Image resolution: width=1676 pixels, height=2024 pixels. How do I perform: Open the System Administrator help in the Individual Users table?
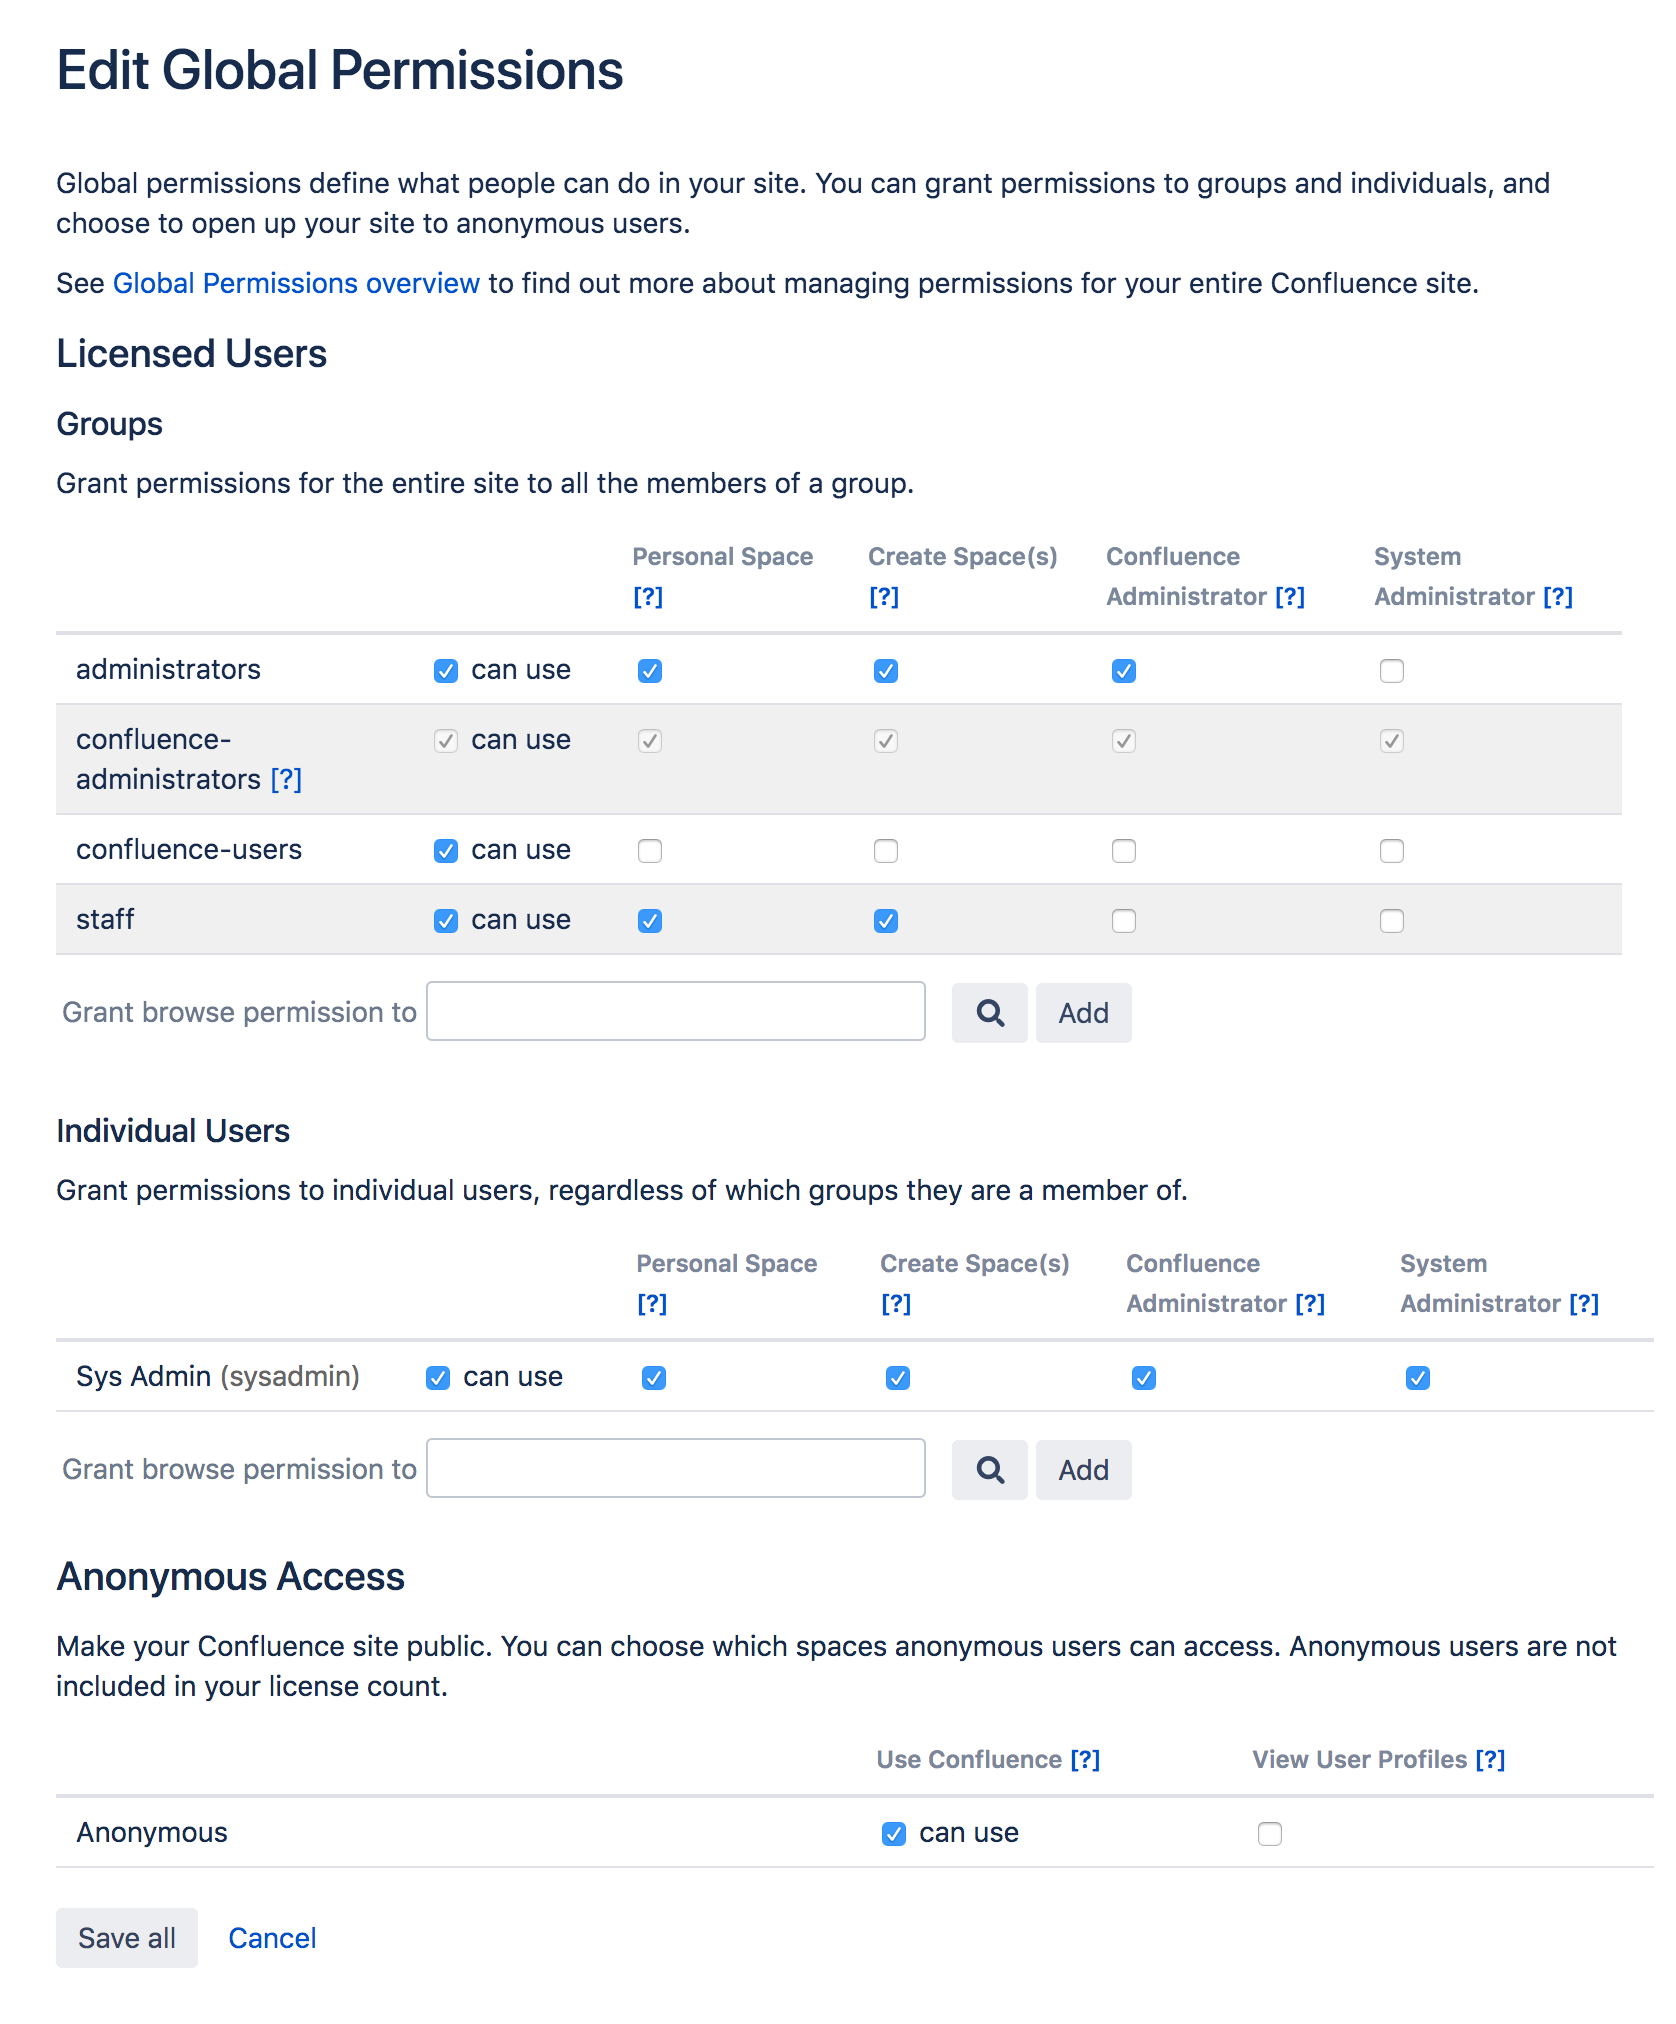pos(1584,1304)
